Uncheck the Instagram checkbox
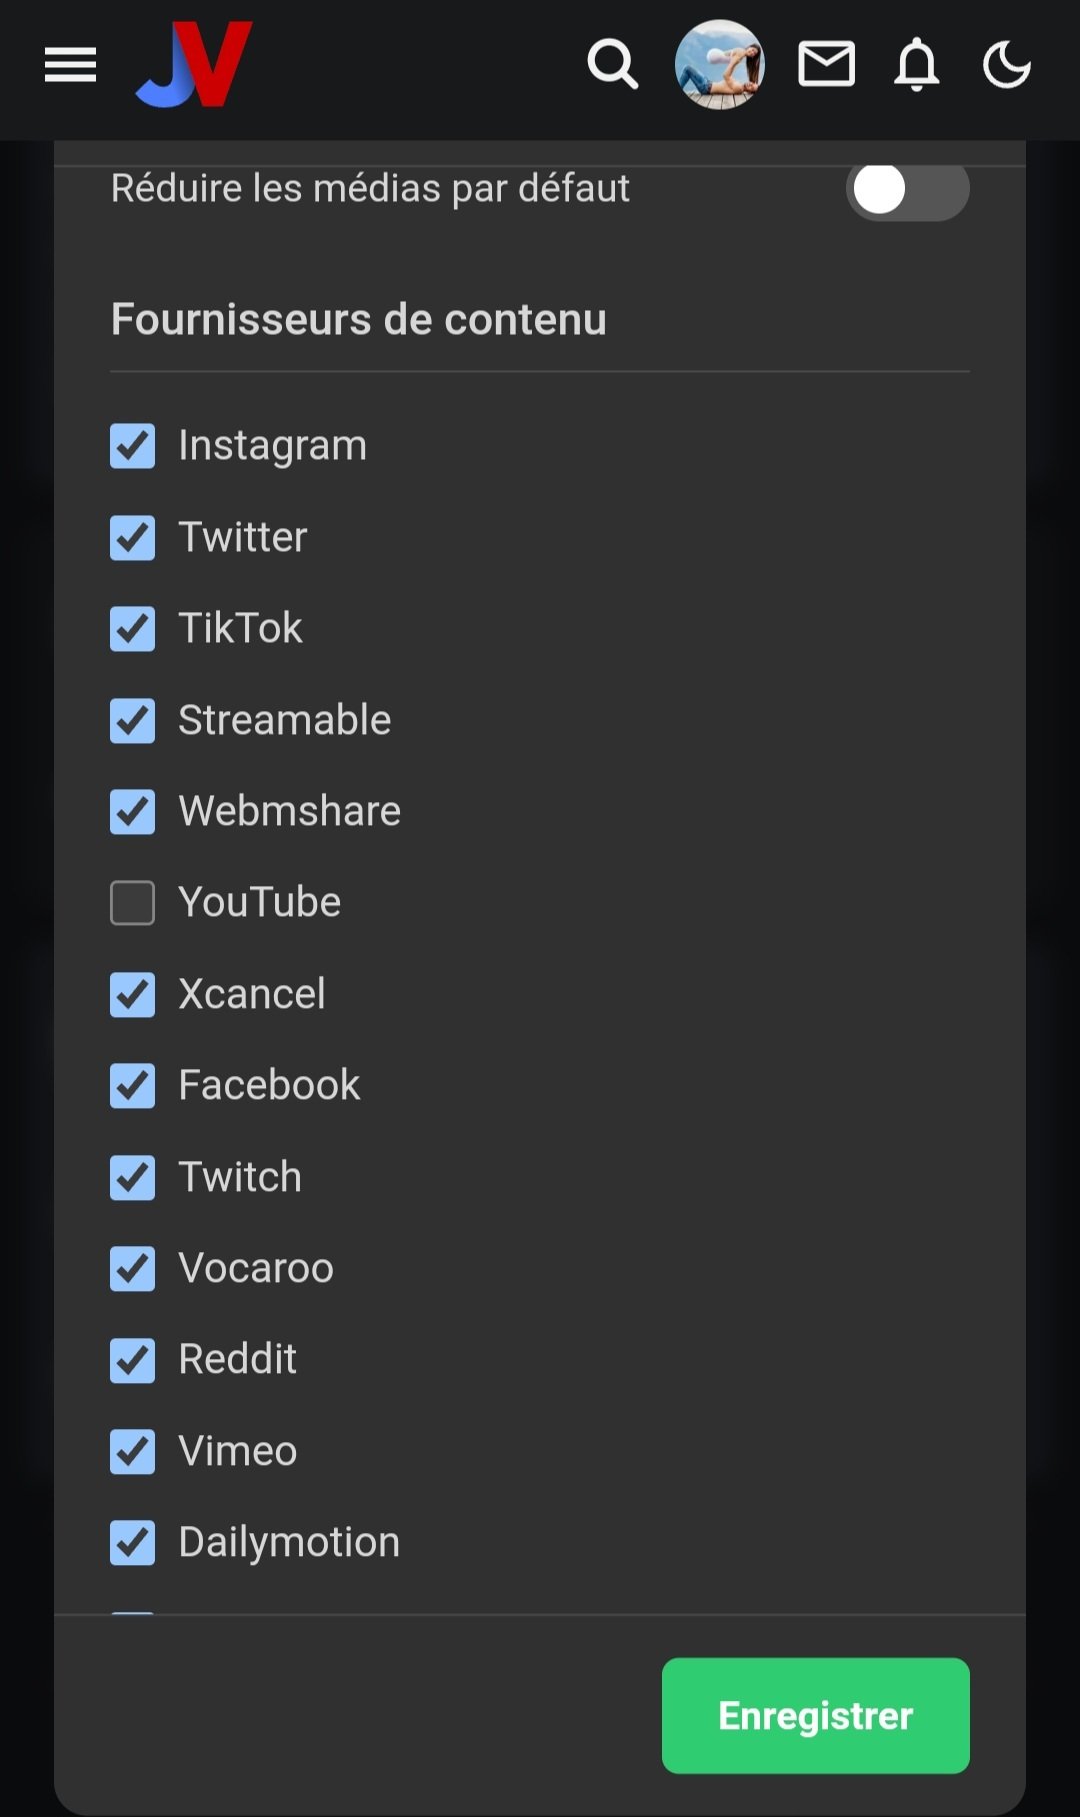Screen dimensions: 1080x1817 133,446
